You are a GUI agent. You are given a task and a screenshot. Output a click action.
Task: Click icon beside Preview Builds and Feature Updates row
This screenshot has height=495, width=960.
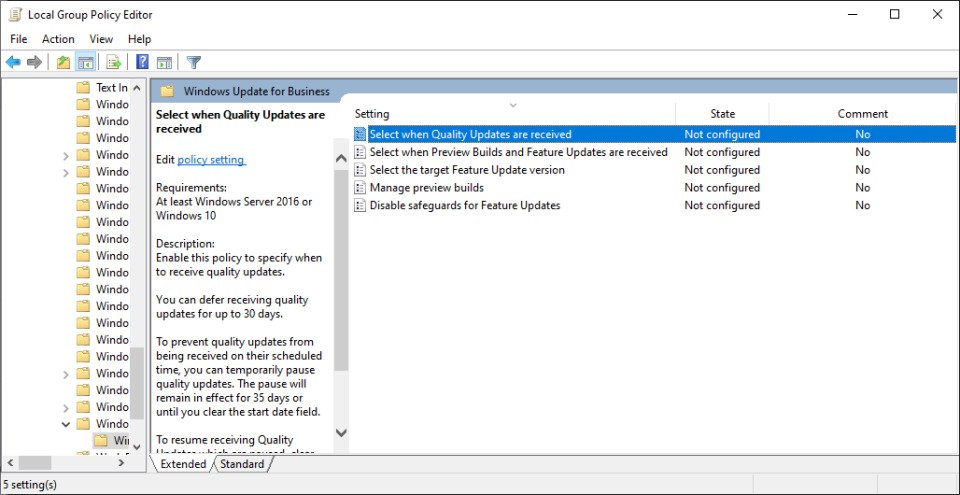click(x=361, y=152)
